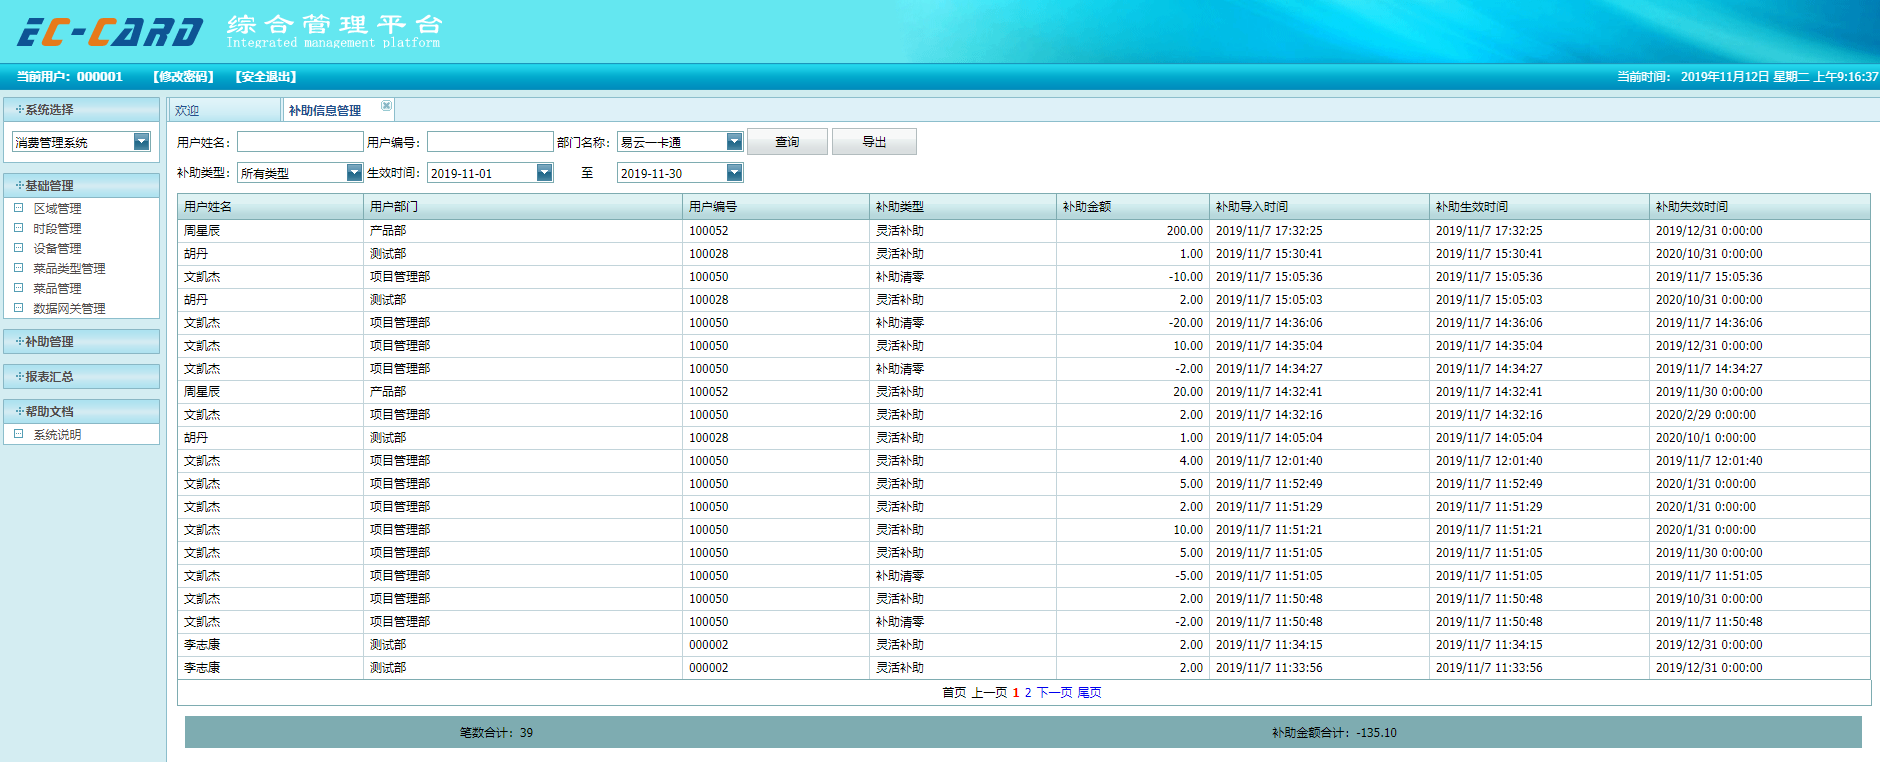
Task: Click the 安全退出 link
Action: 266,76
